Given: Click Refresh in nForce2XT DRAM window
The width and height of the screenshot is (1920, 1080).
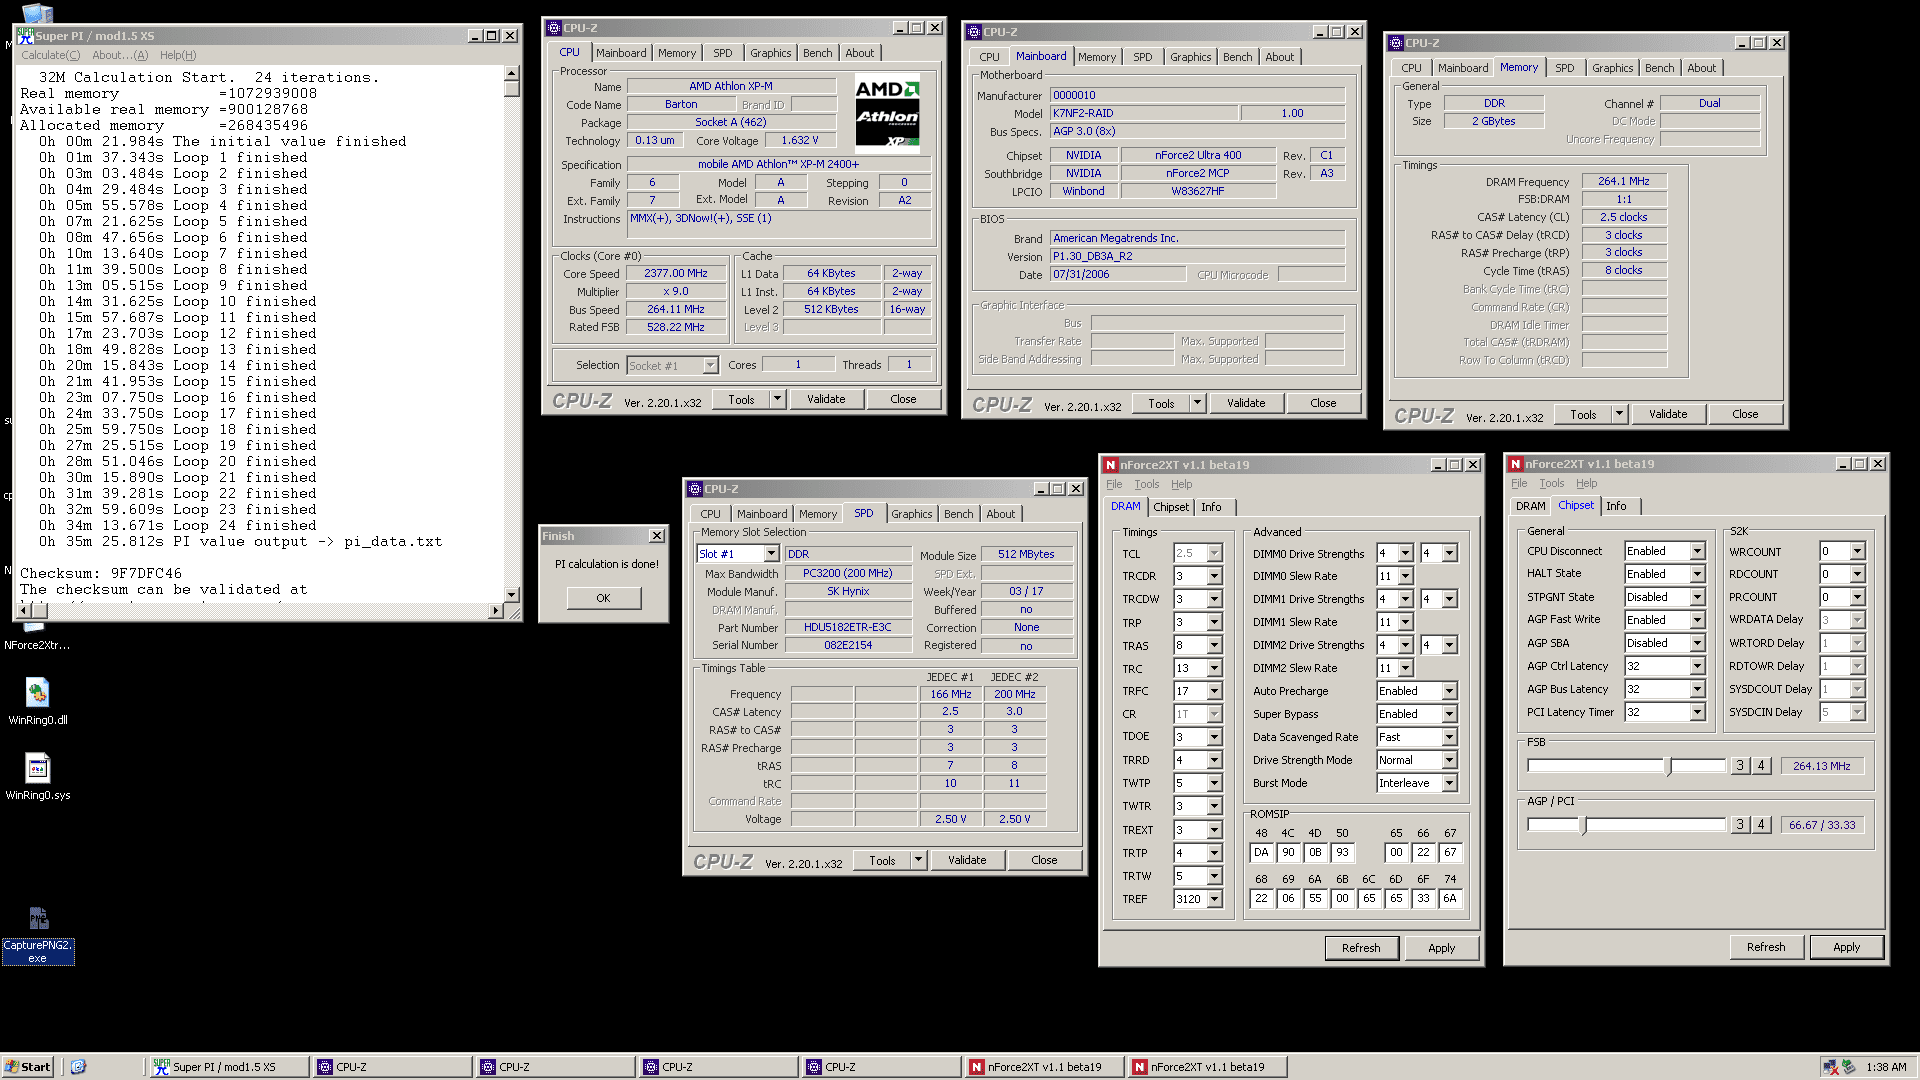Looking at the screenshot, I should pyautogui.click(x=1361, y=948).
